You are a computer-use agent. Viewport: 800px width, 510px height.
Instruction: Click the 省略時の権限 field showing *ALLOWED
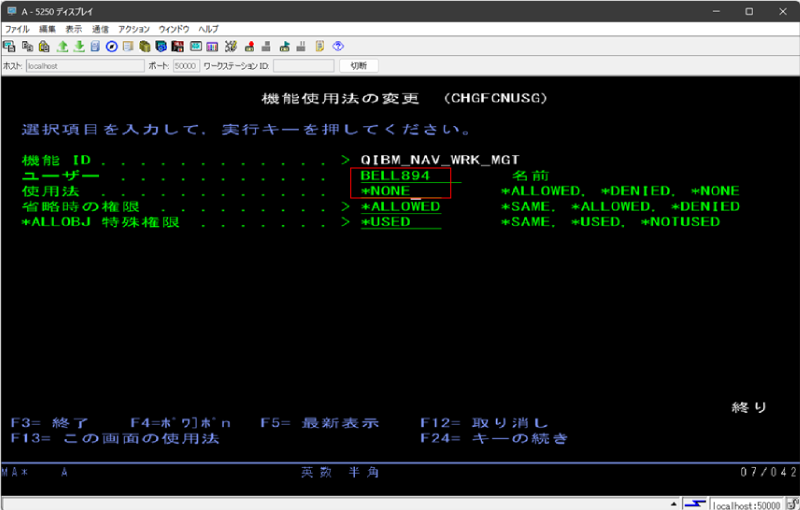tap(400, 207)
